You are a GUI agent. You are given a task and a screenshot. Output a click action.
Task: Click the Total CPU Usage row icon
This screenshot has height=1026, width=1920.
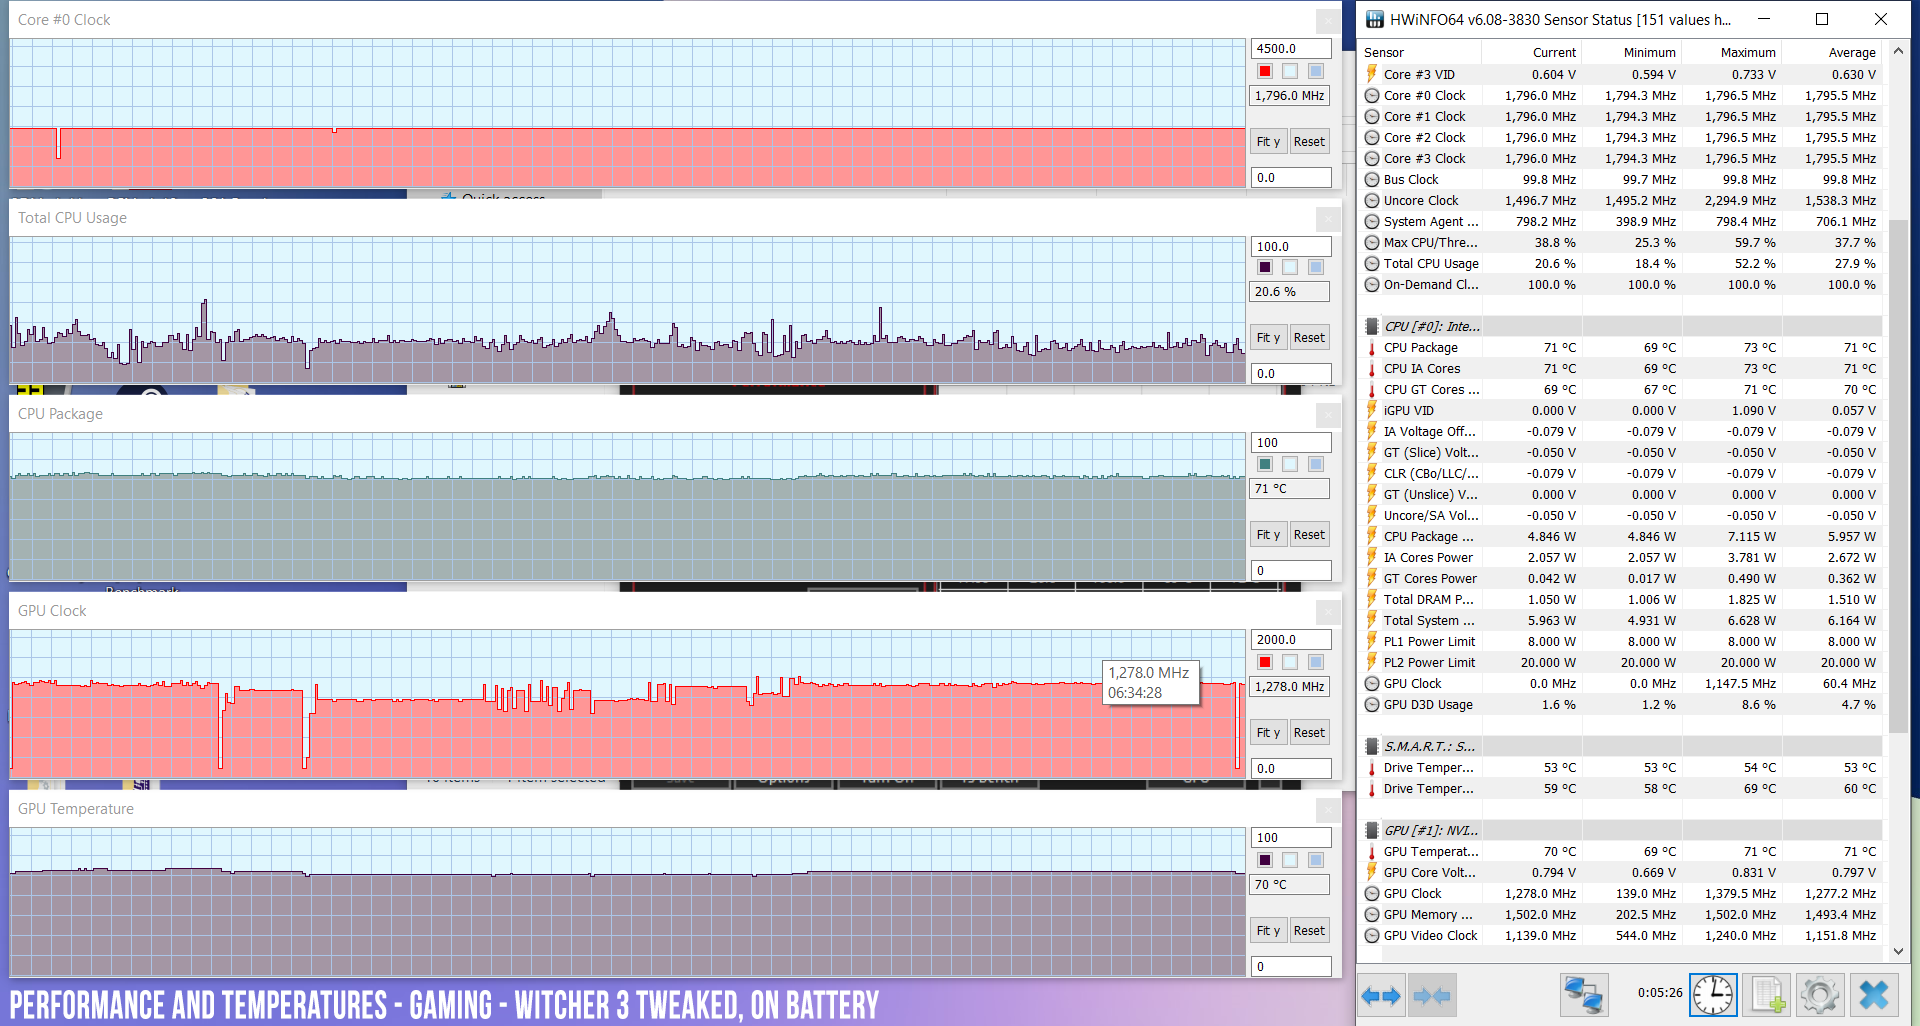[1372, 264]
